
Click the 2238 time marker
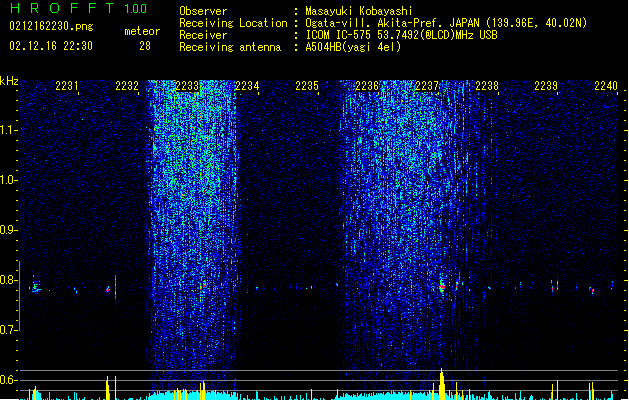pos(487,86)
